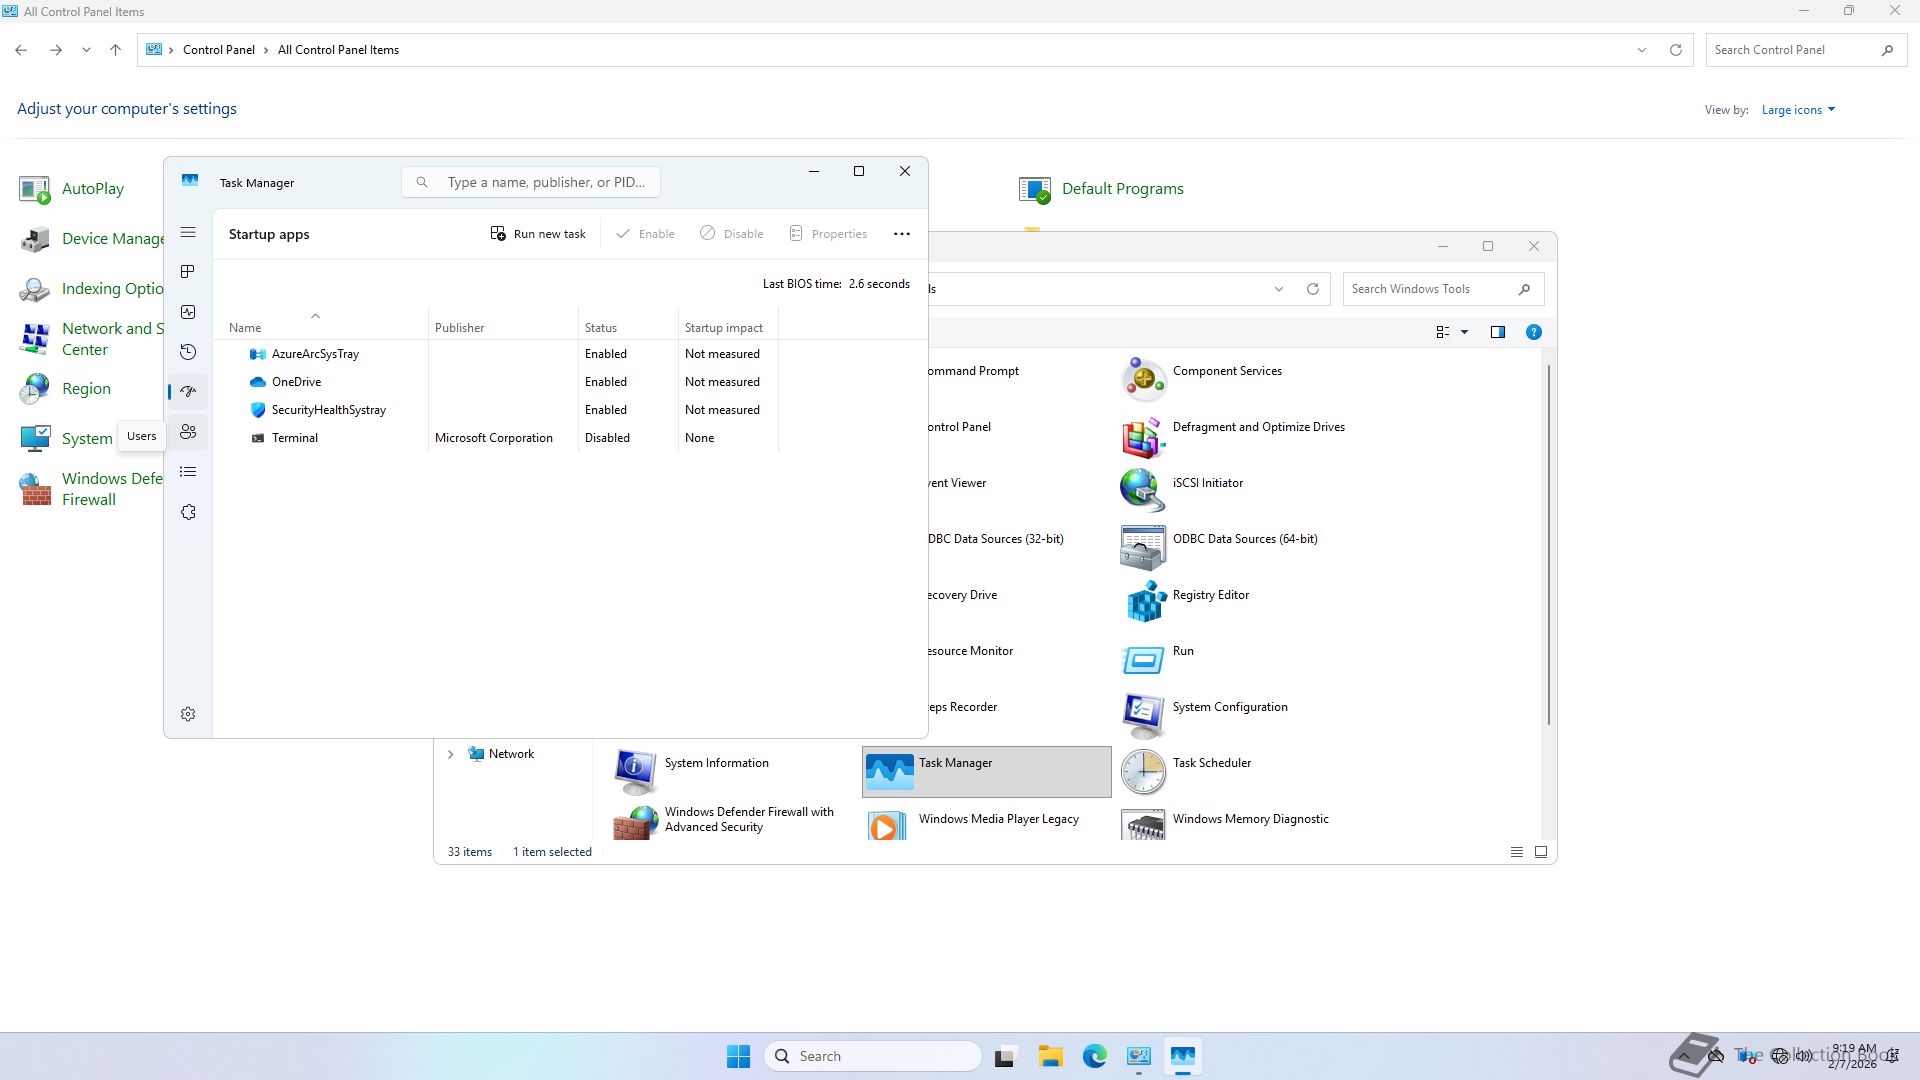Sort startup apps by Status column
The height and width of the screenshot is (1080, 1920).
[x=601, y=328]
